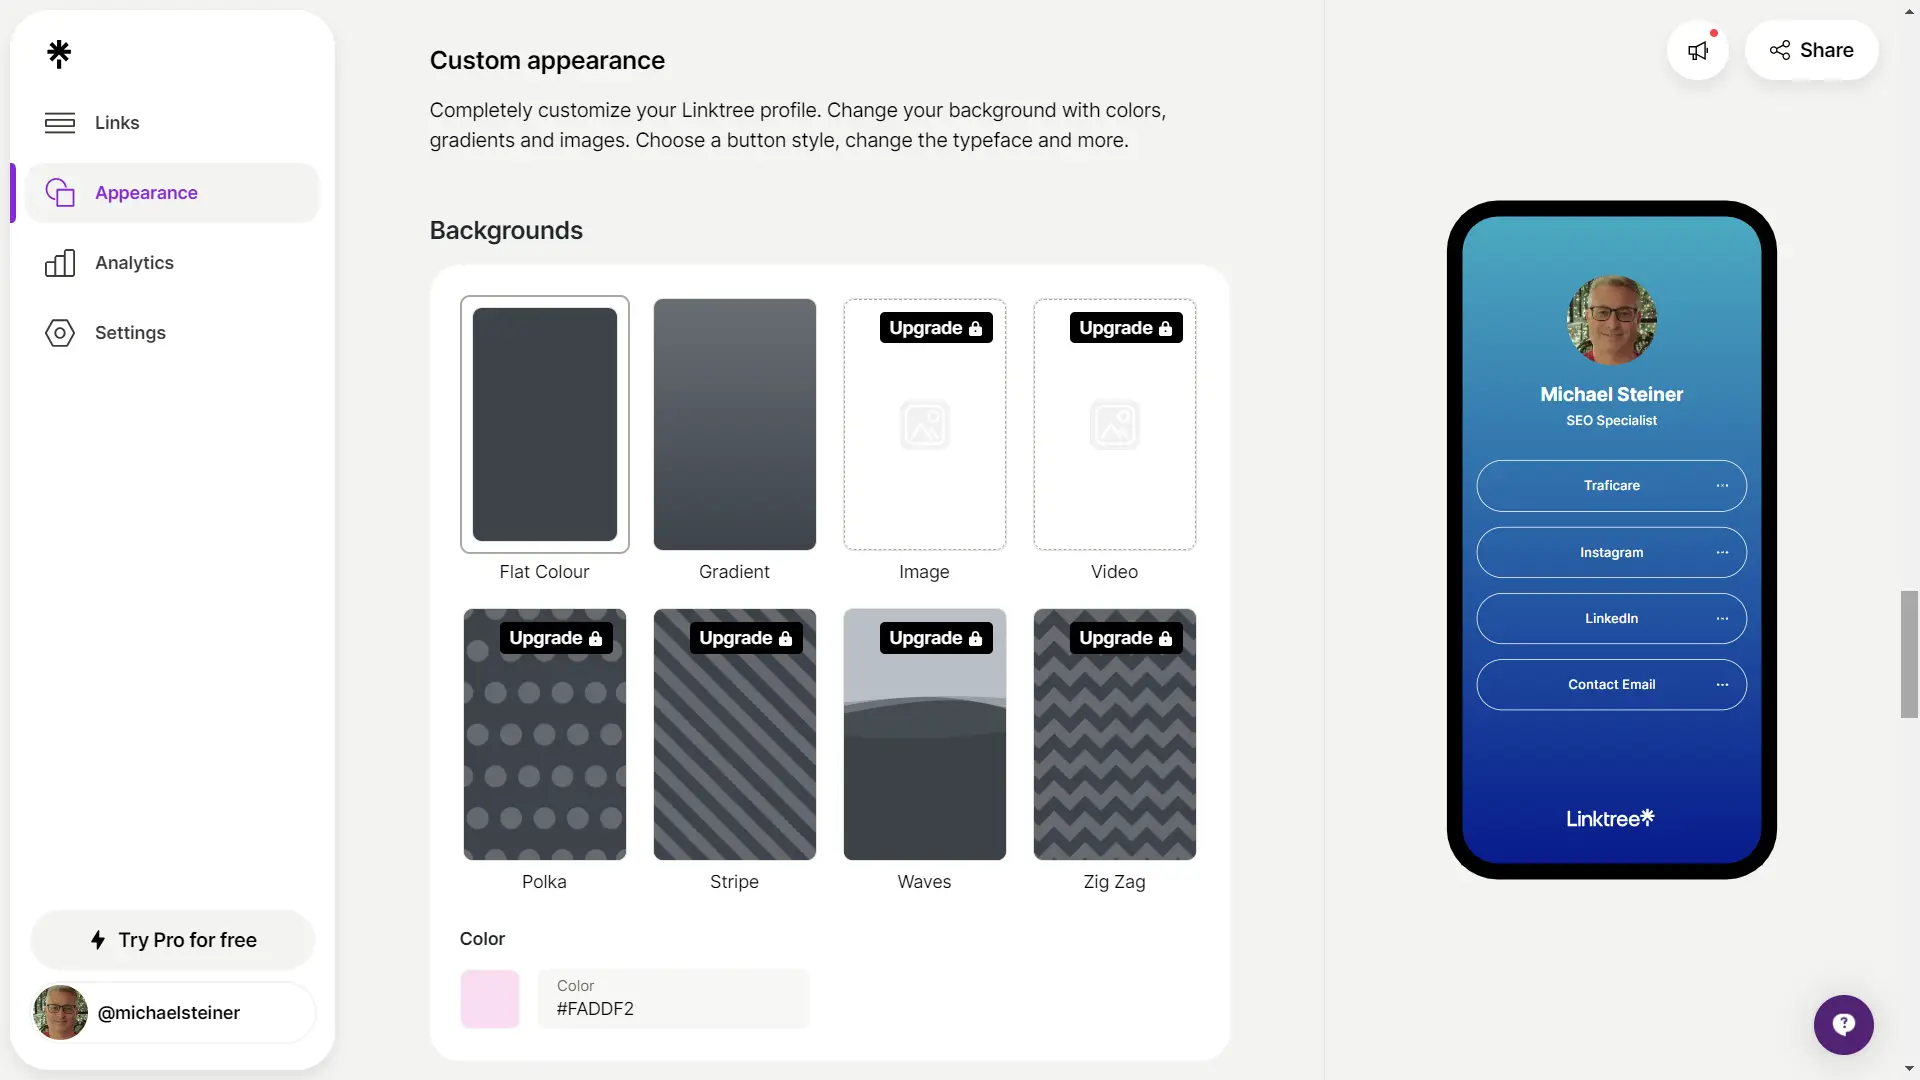Expand the Instagram link options menu

1722,553
